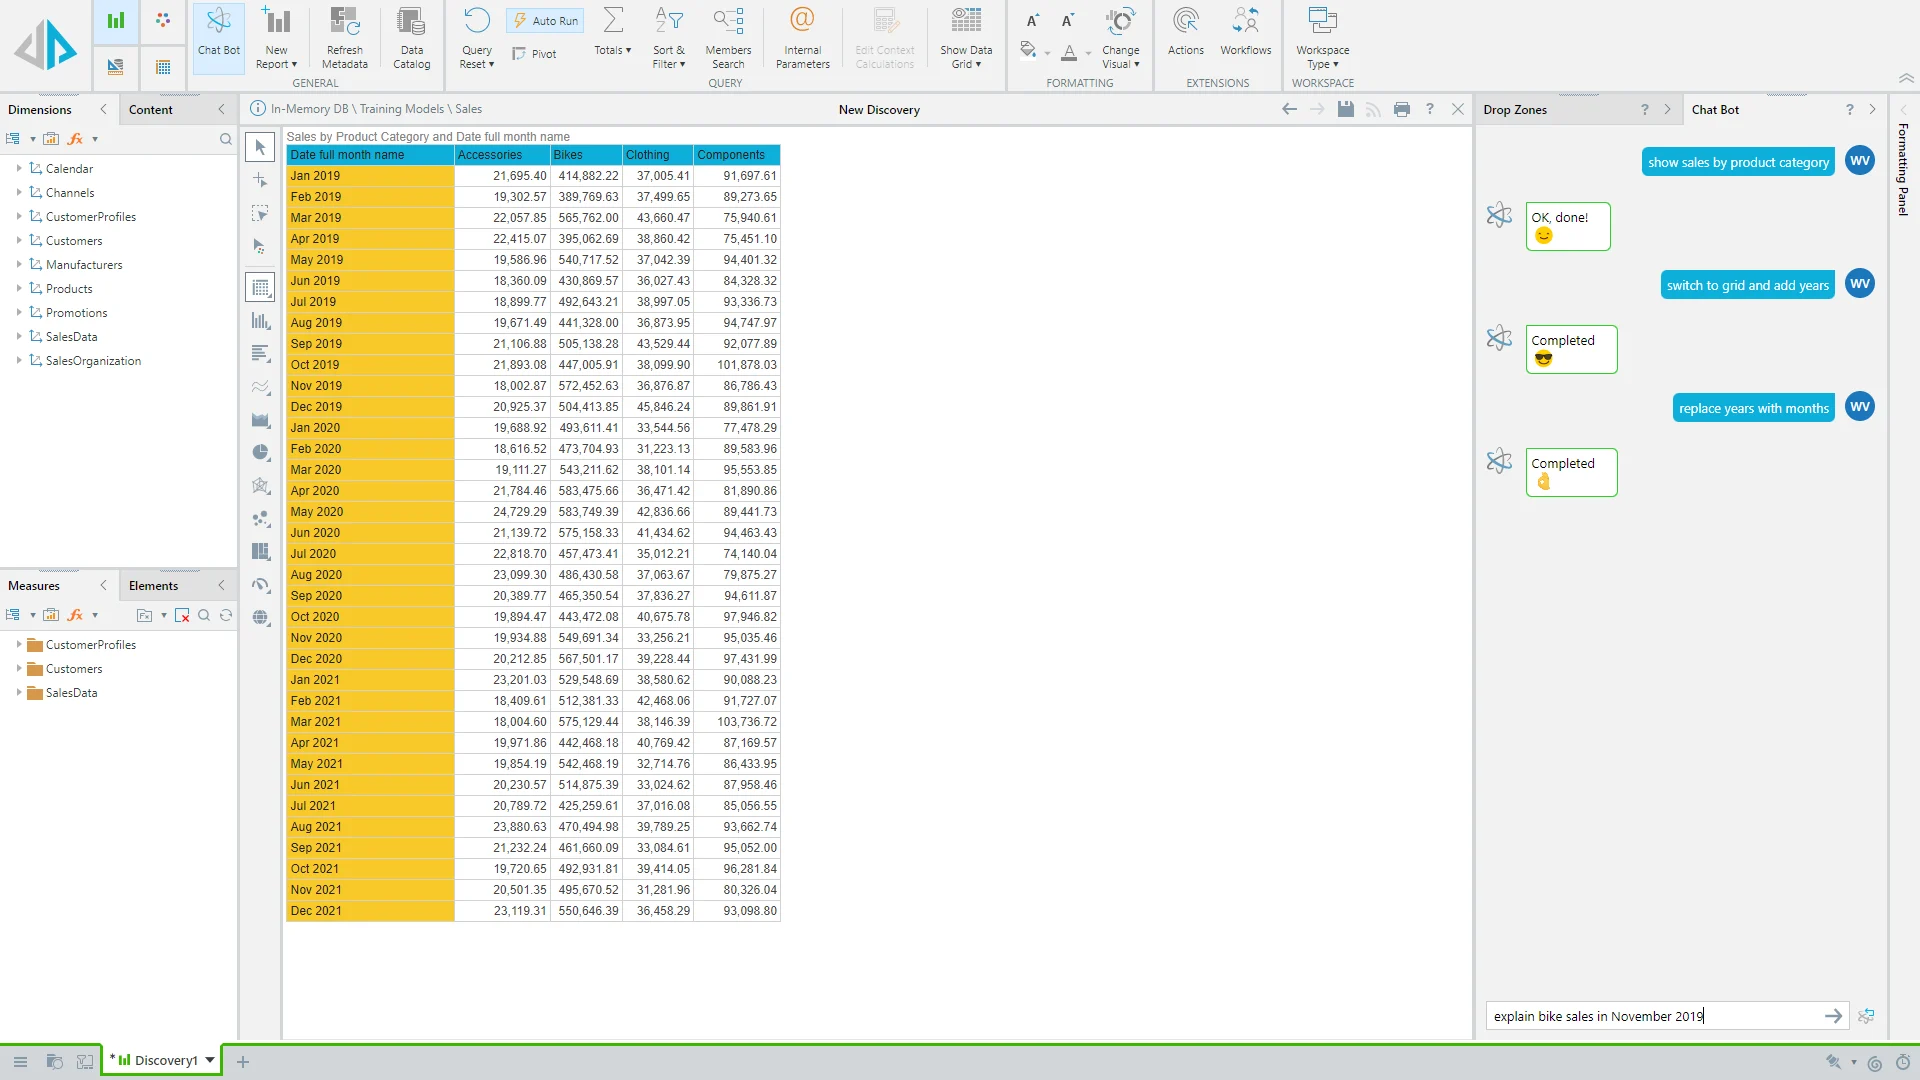Click the chat bot text input field
This screenshot has width=1920, height=1080.
tap(1650, 1016)
